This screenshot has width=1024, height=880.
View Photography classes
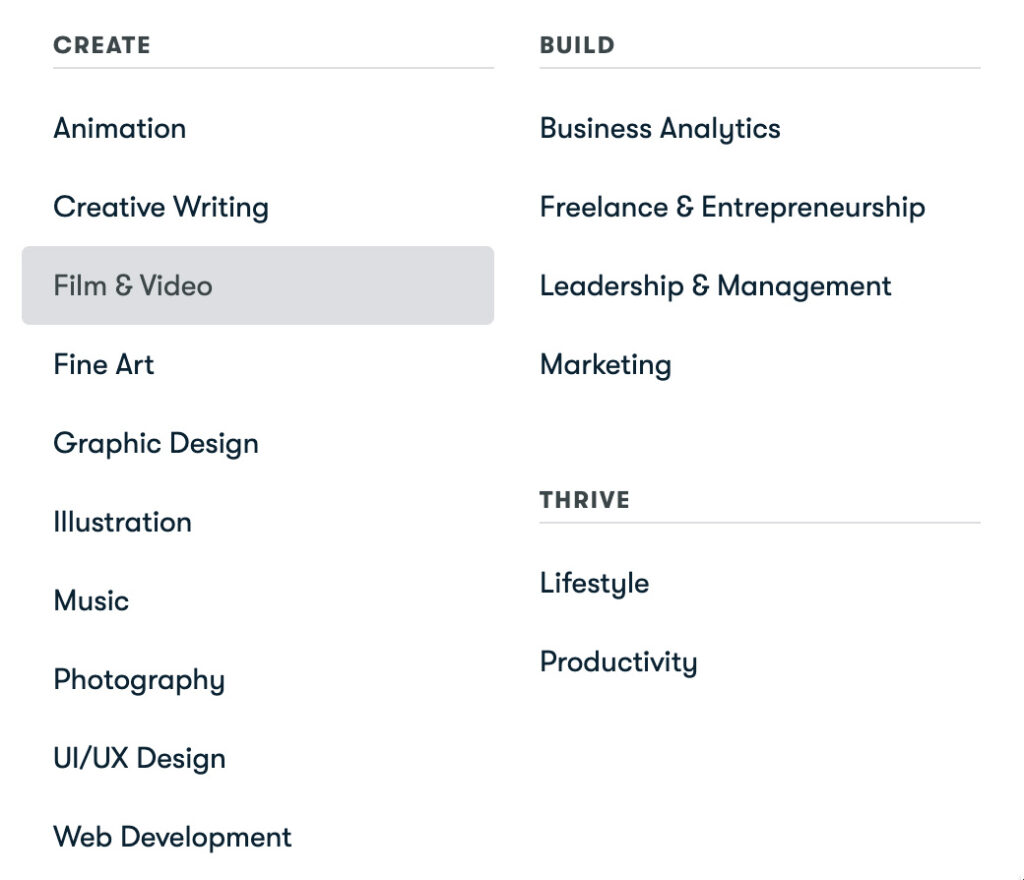[139, 680]
